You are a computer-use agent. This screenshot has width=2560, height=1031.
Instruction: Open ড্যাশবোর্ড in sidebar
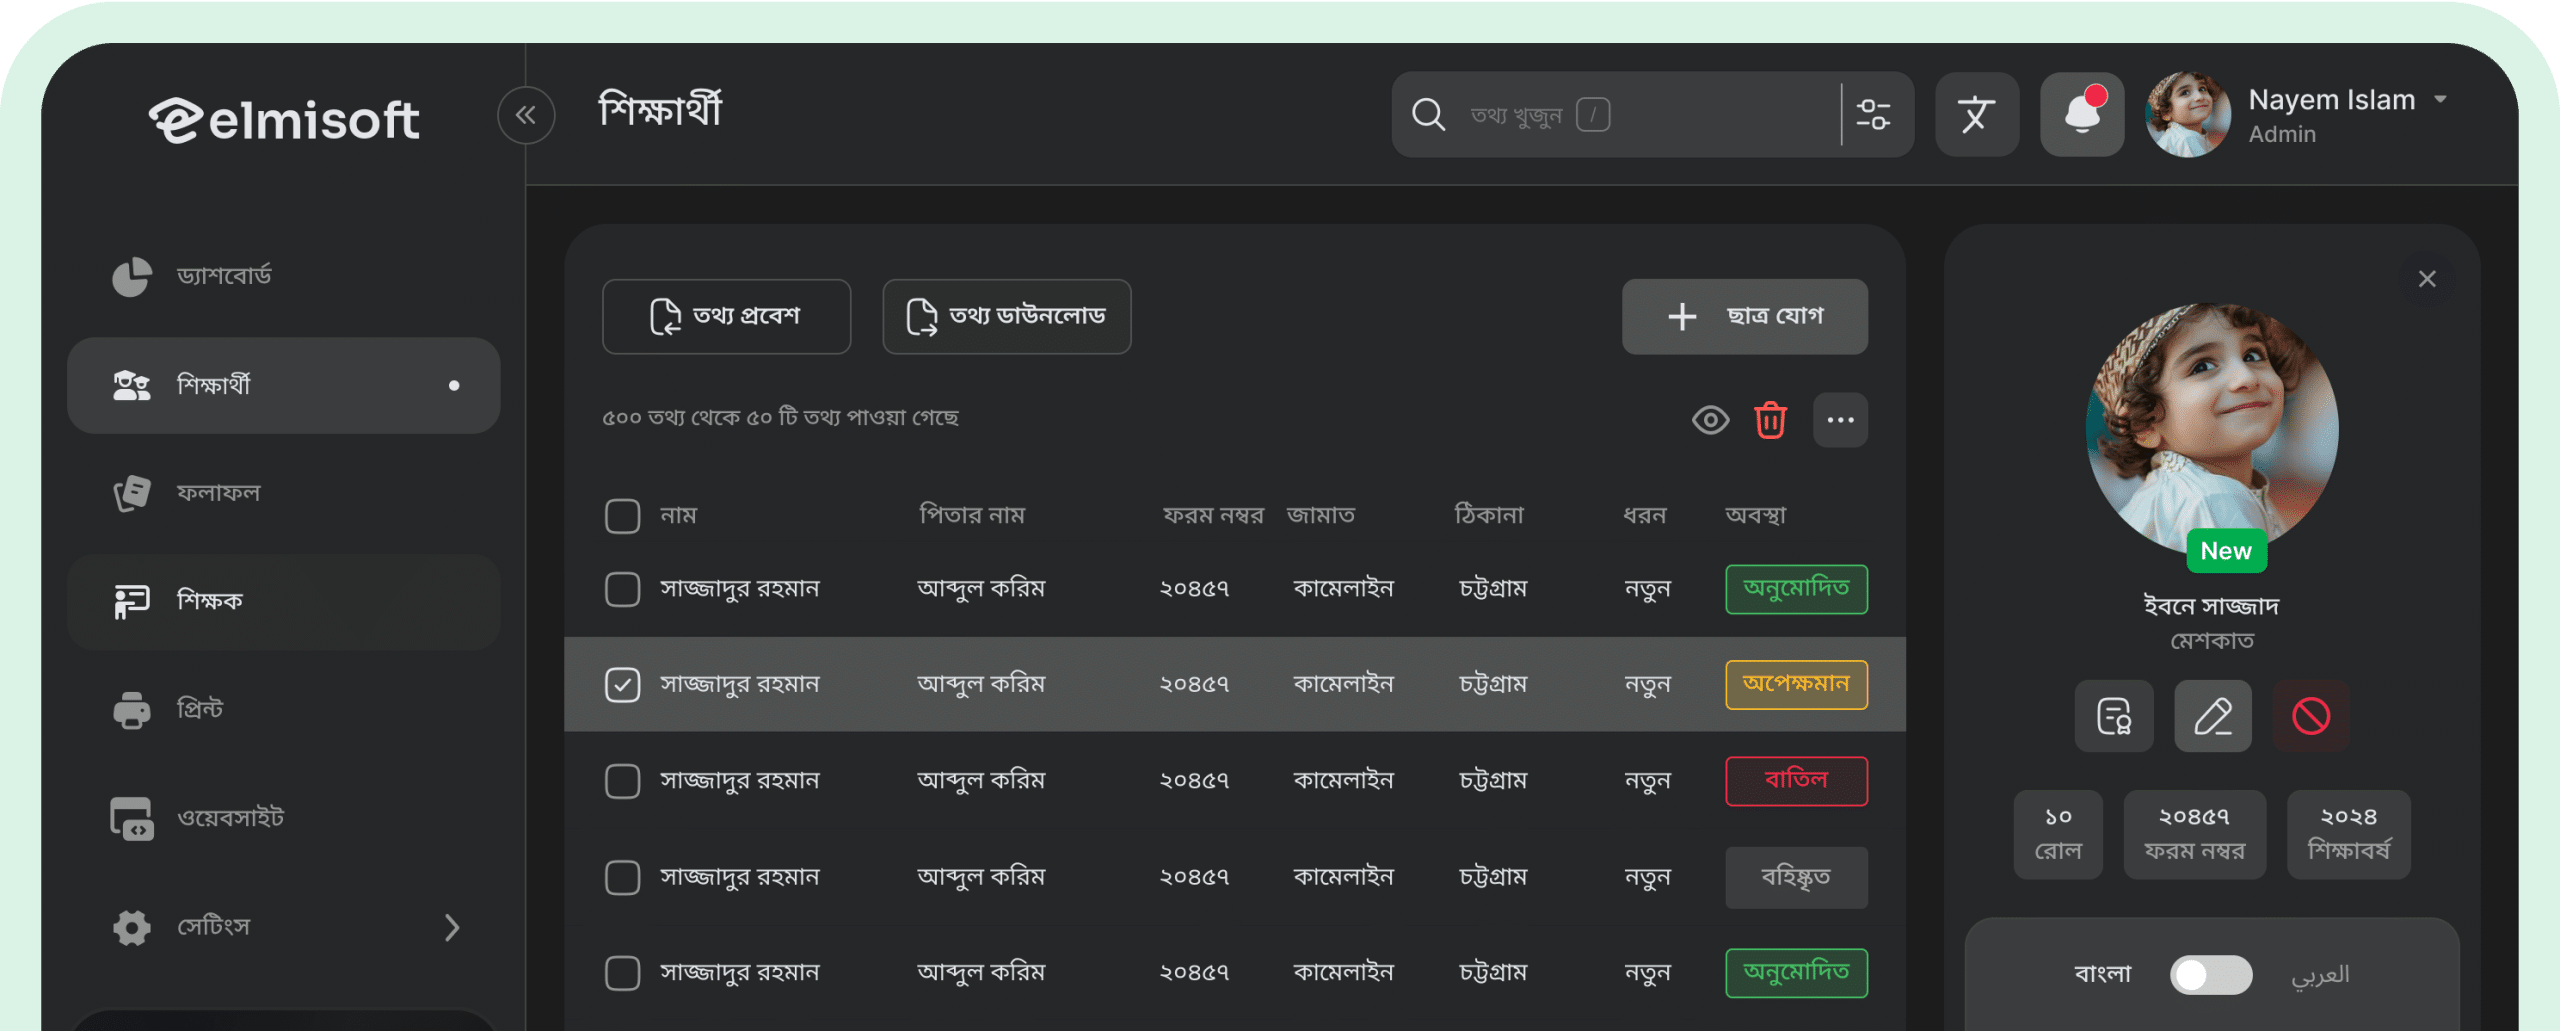pos(284,277)
